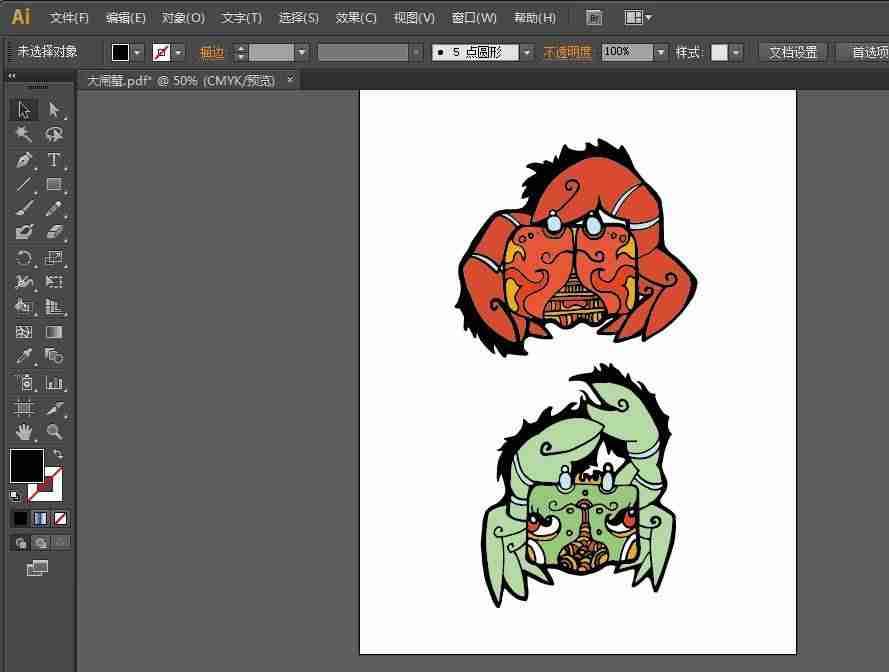This screenshot has height=672, width=889.
Task: Select the Column Graph tool
Action: [54, 383]
